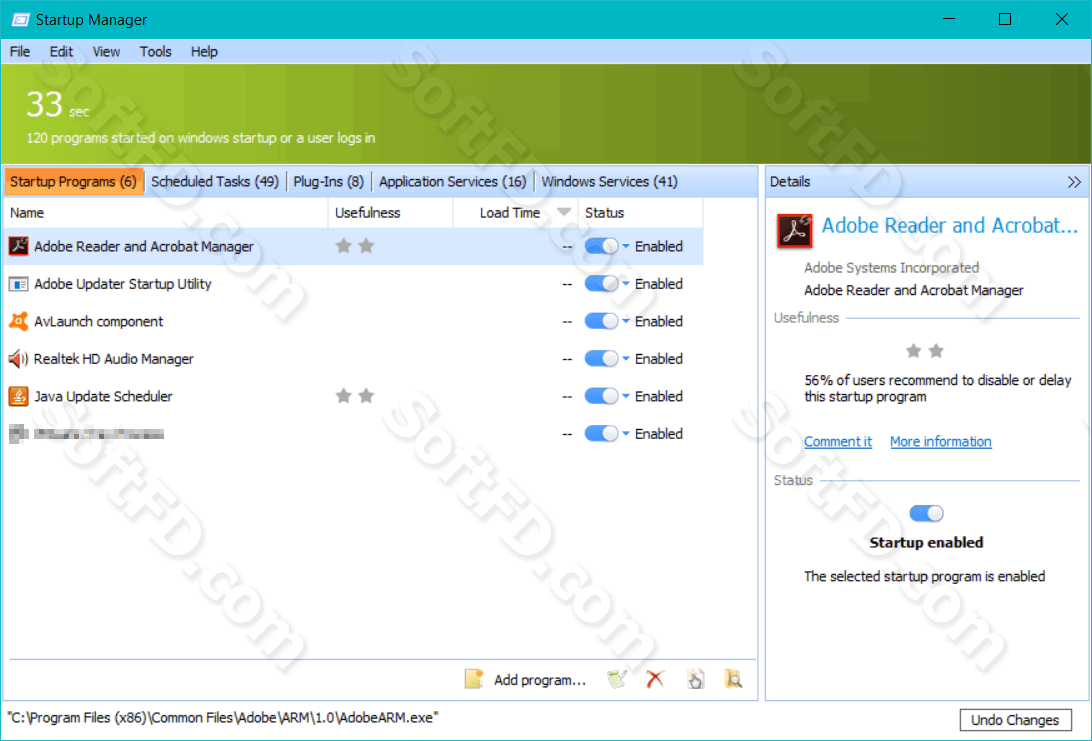Click the icon of the blurred last row
Viewport: 1092px width, 741px height.
pos(18,434)
